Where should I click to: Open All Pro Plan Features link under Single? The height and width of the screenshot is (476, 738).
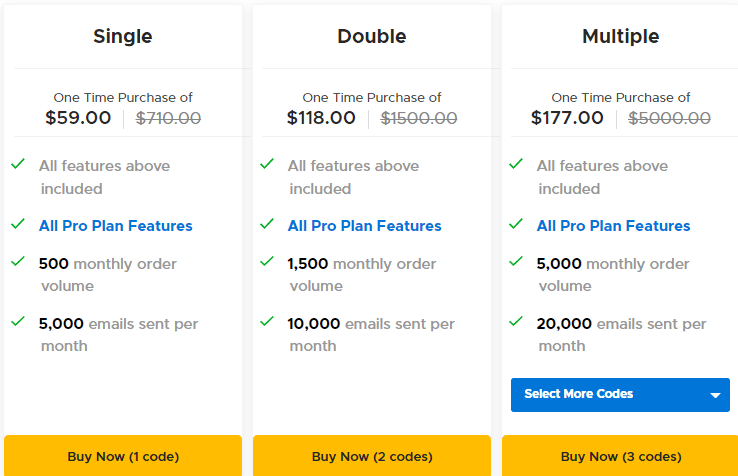[116, 226]
